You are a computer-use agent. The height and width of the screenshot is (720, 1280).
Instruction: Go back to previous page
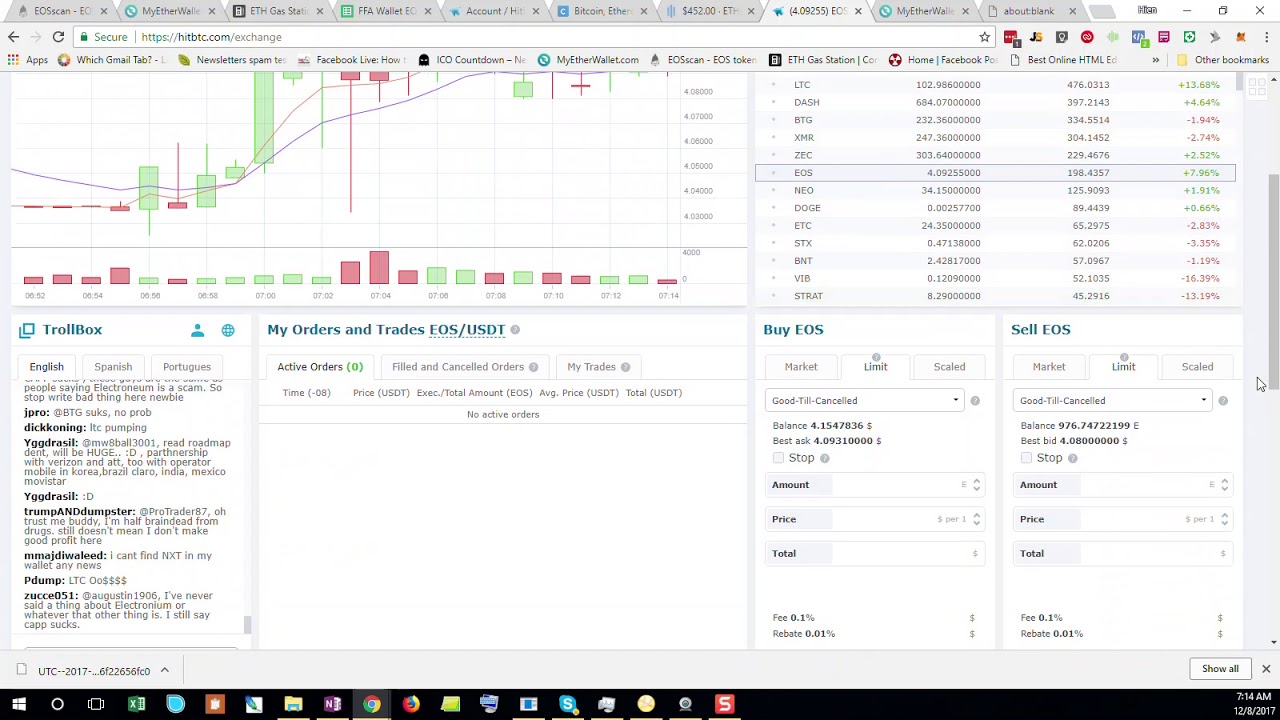point(13,37)
